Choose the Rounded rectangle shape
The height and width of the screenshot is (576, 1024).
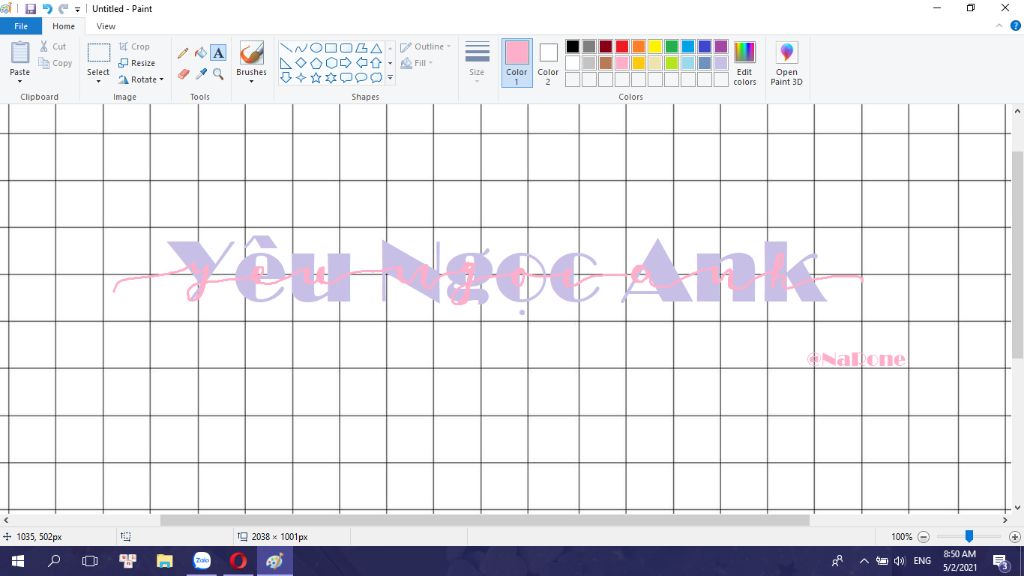346,48
